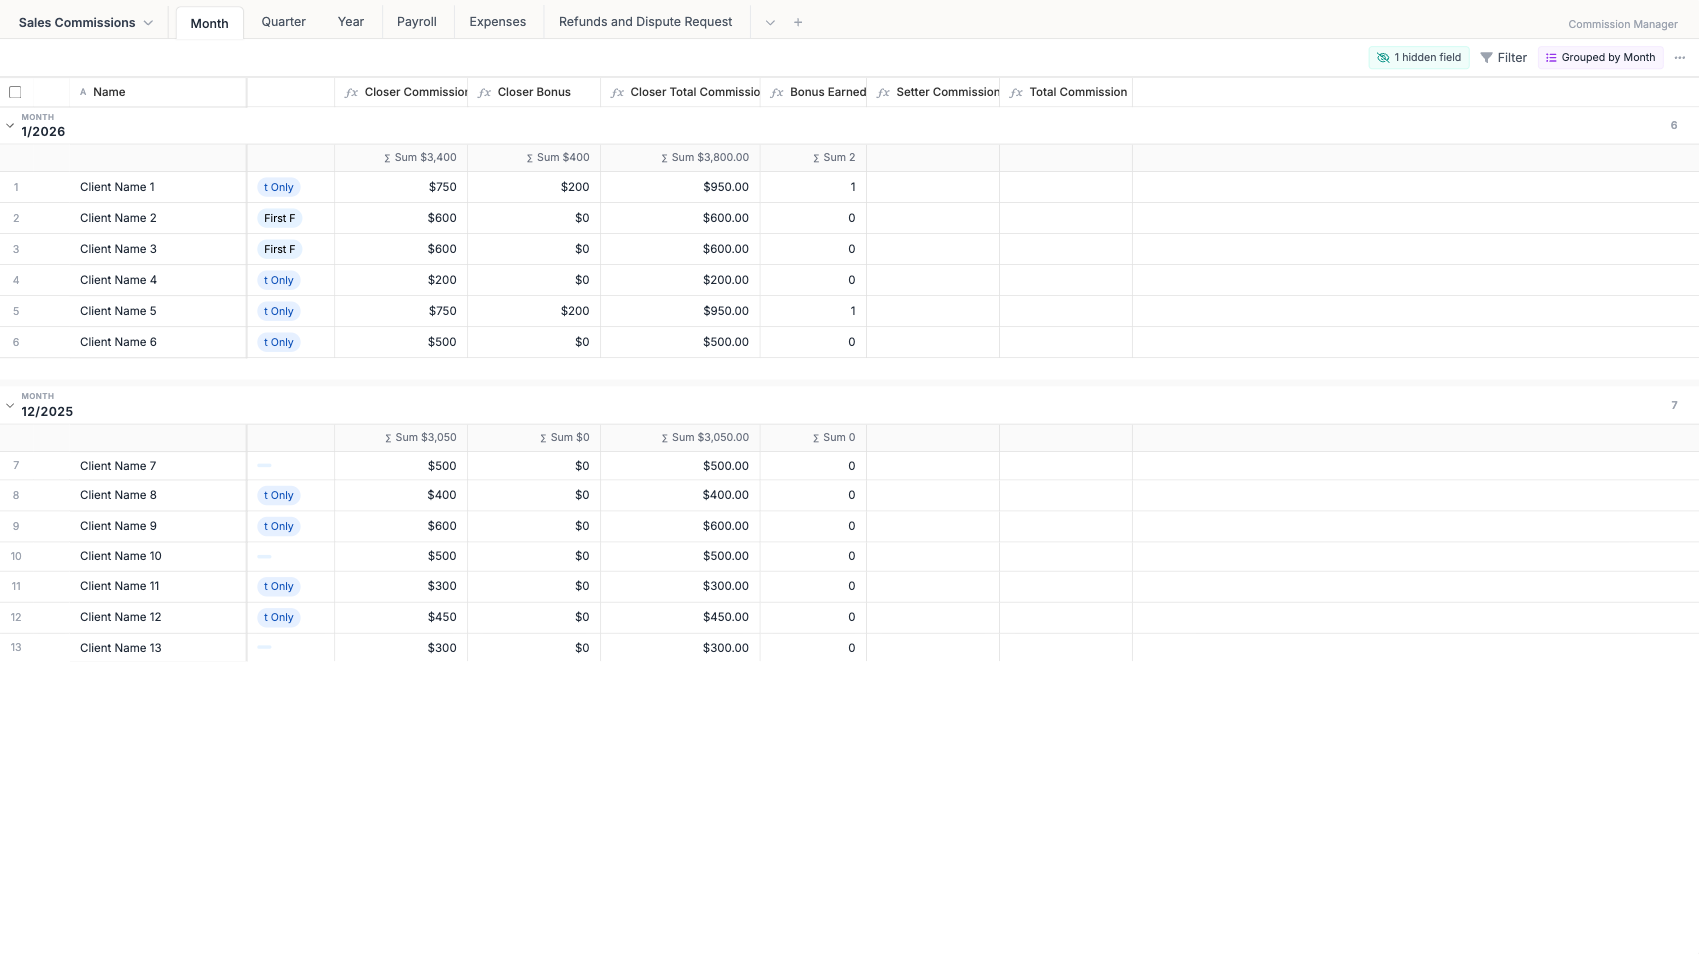Click formula icon of Closer Total Commission column
1699x954 pixels.
(x=617, y=92)
